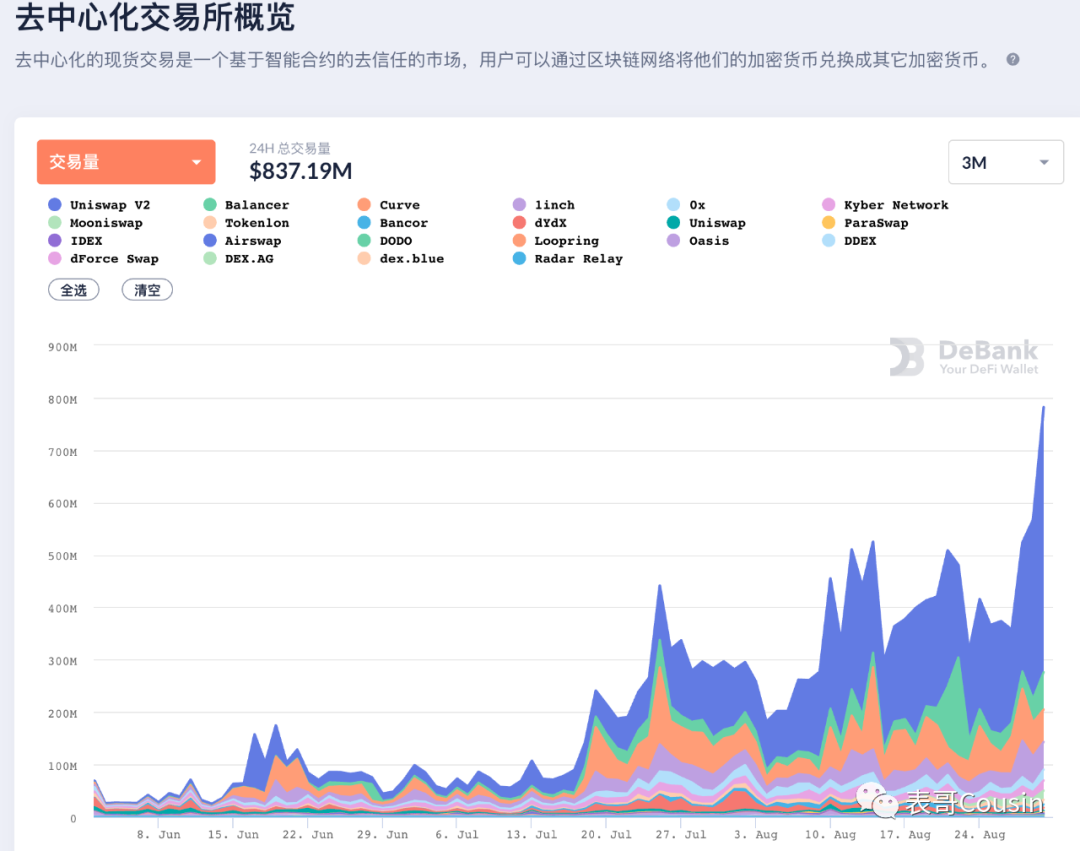Image resolution: width=1080 pixels, height=851 pixels.
Task: Click the Radar Relay legend dot icon
Action: (521, 258)
